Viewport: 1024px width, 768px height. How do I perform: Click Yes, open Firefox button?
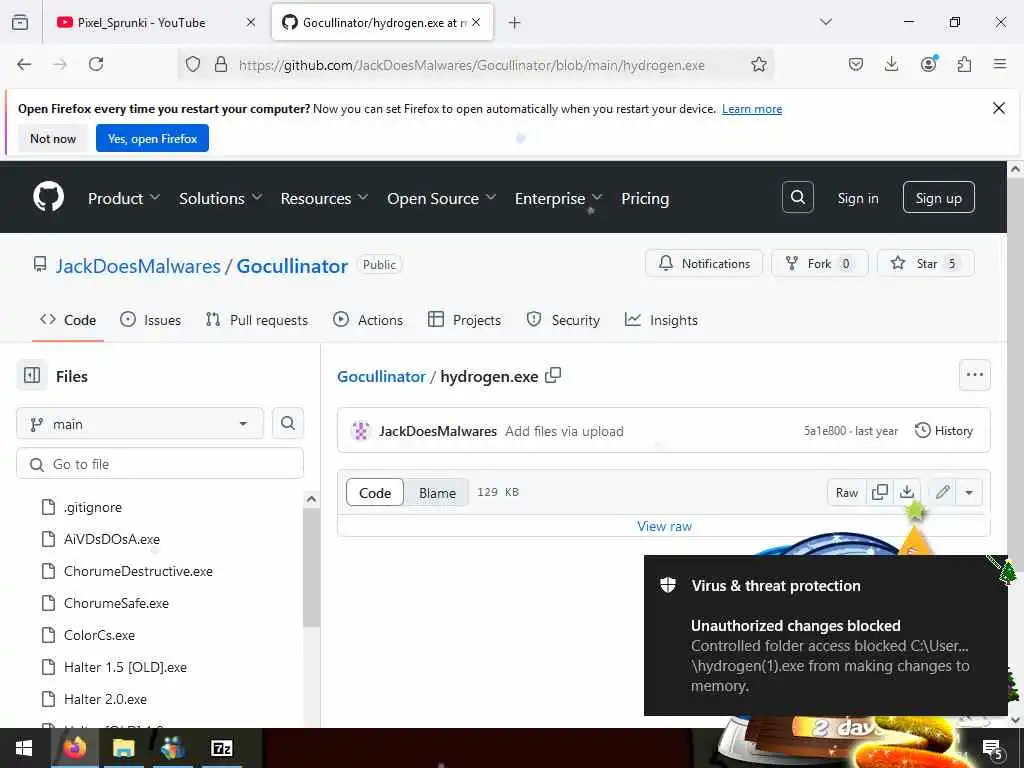point(152,138)
